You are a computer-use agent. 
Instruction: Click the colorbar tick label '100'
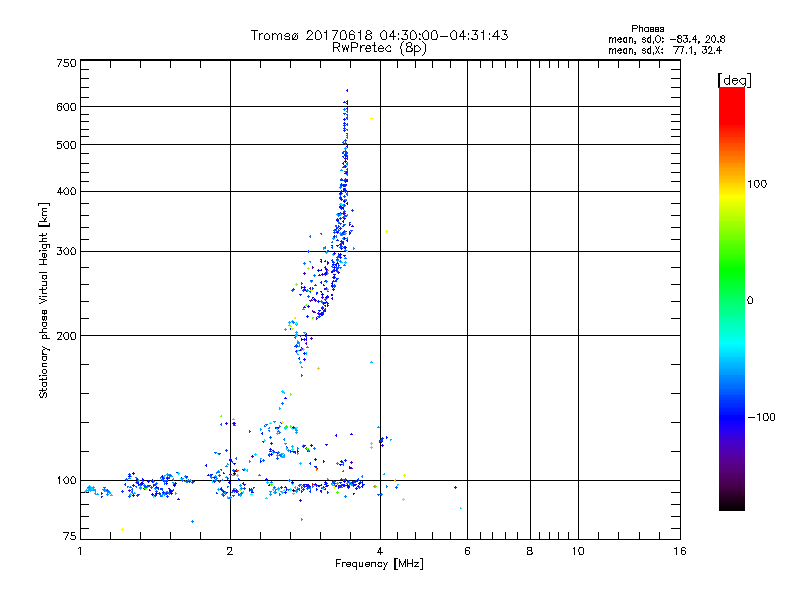[757, 184]
